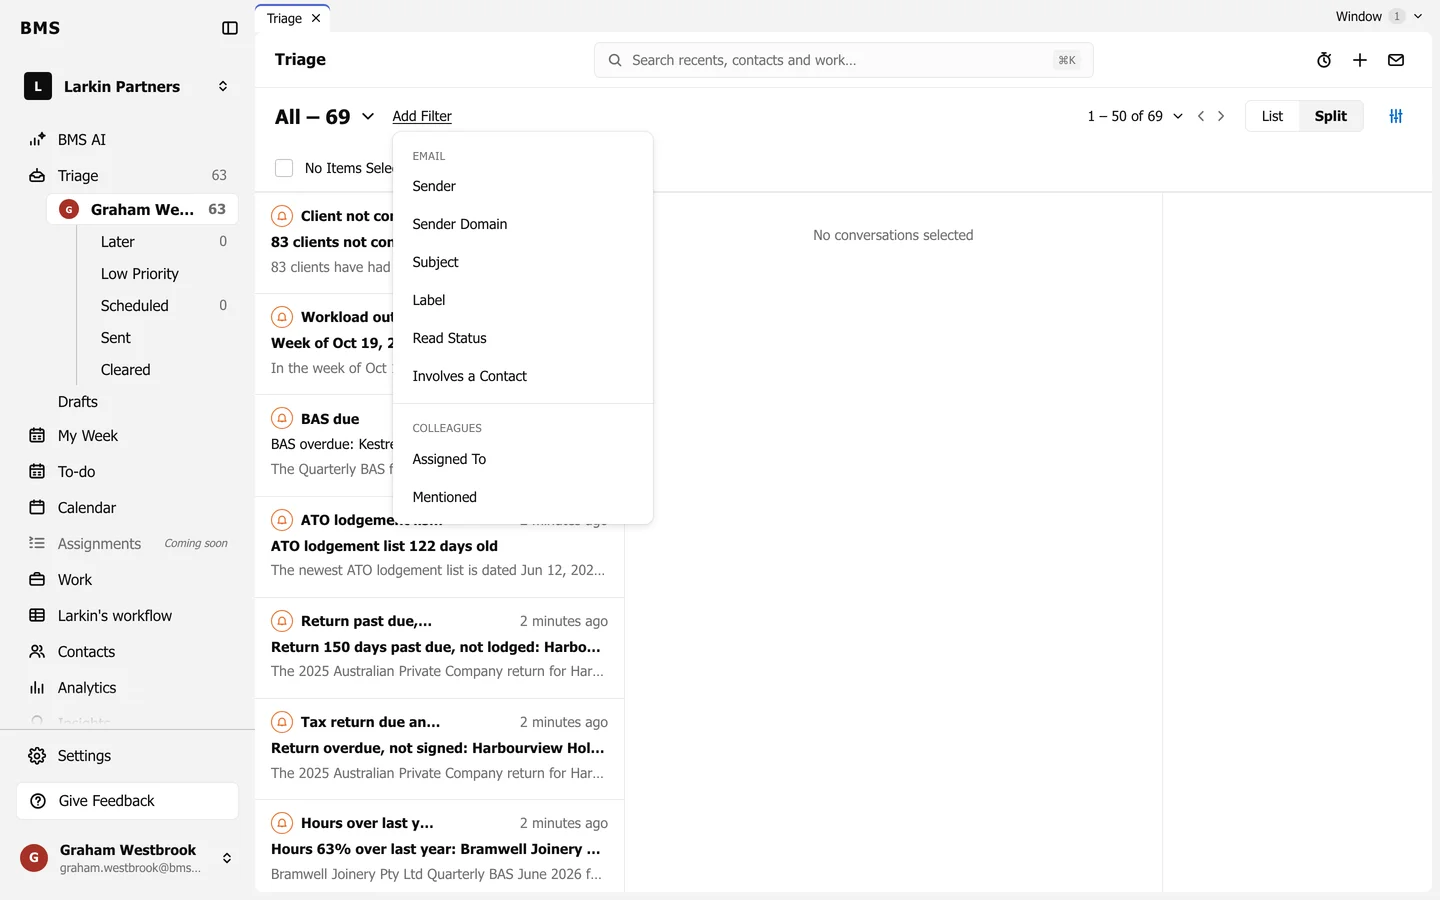Screen dimensions: 1440x900
Task: Switch to Split view
Action: 1331,116
